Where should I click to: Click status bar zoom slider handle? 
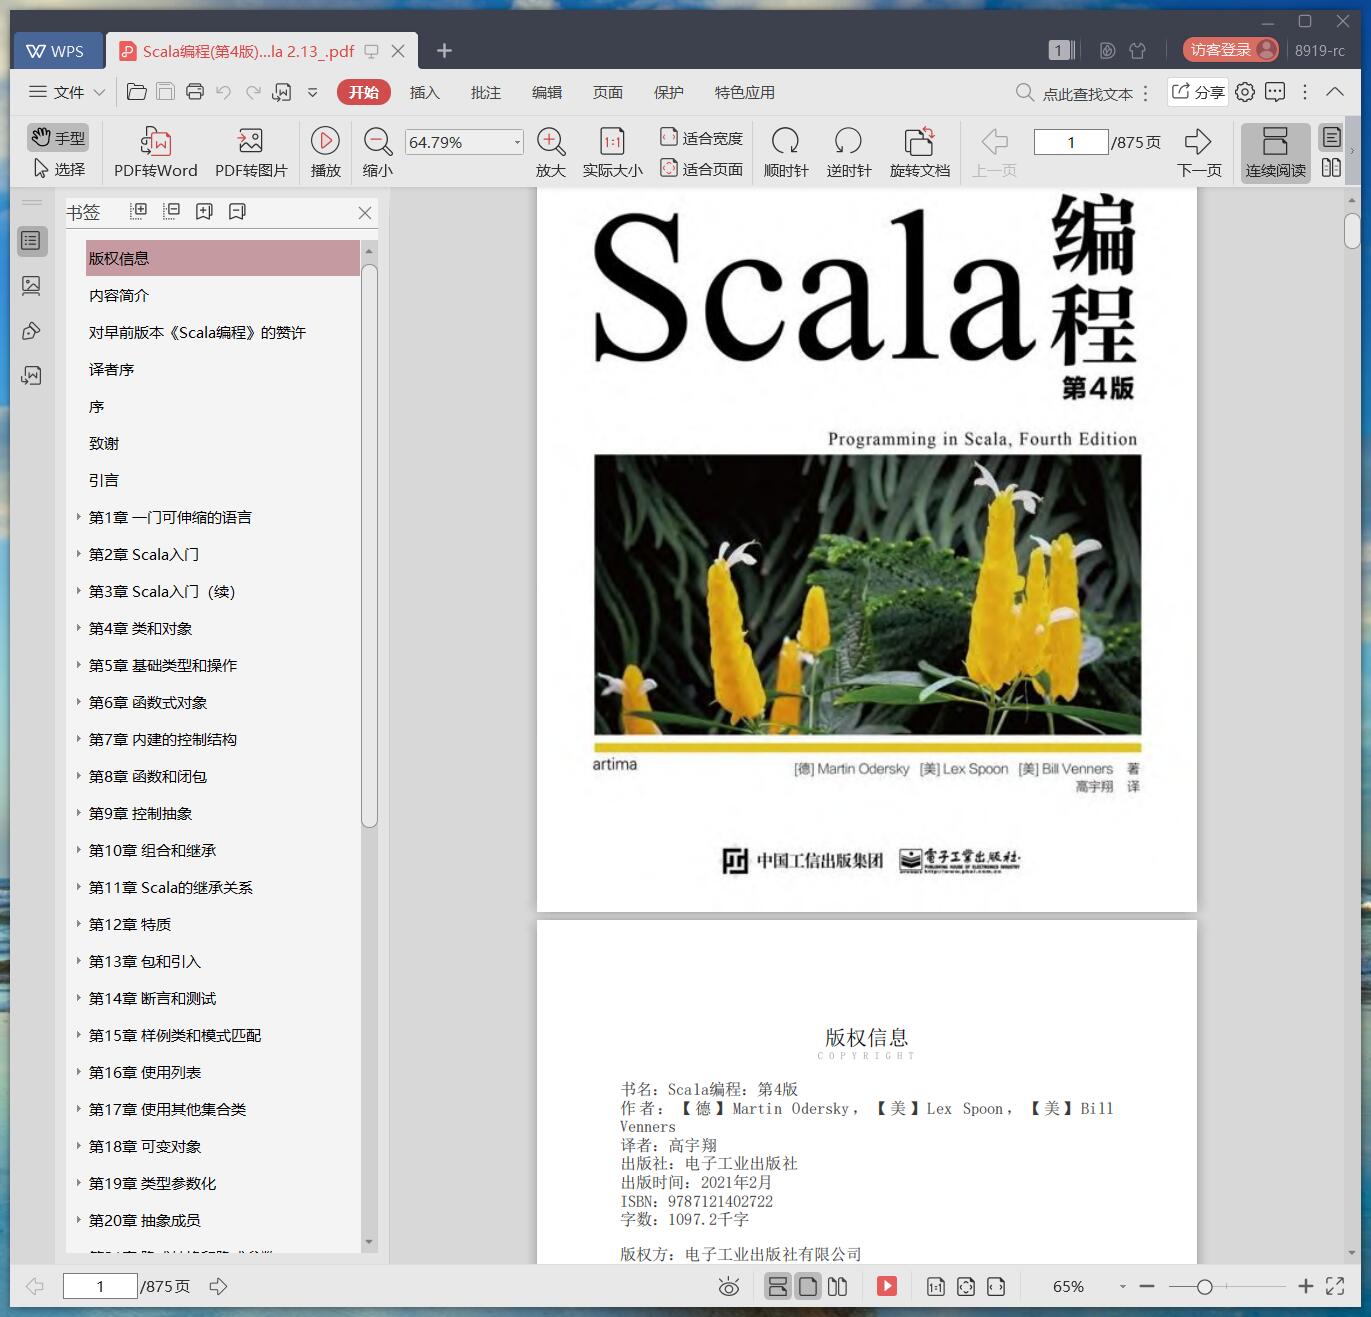click(x=1204, y=1287)
